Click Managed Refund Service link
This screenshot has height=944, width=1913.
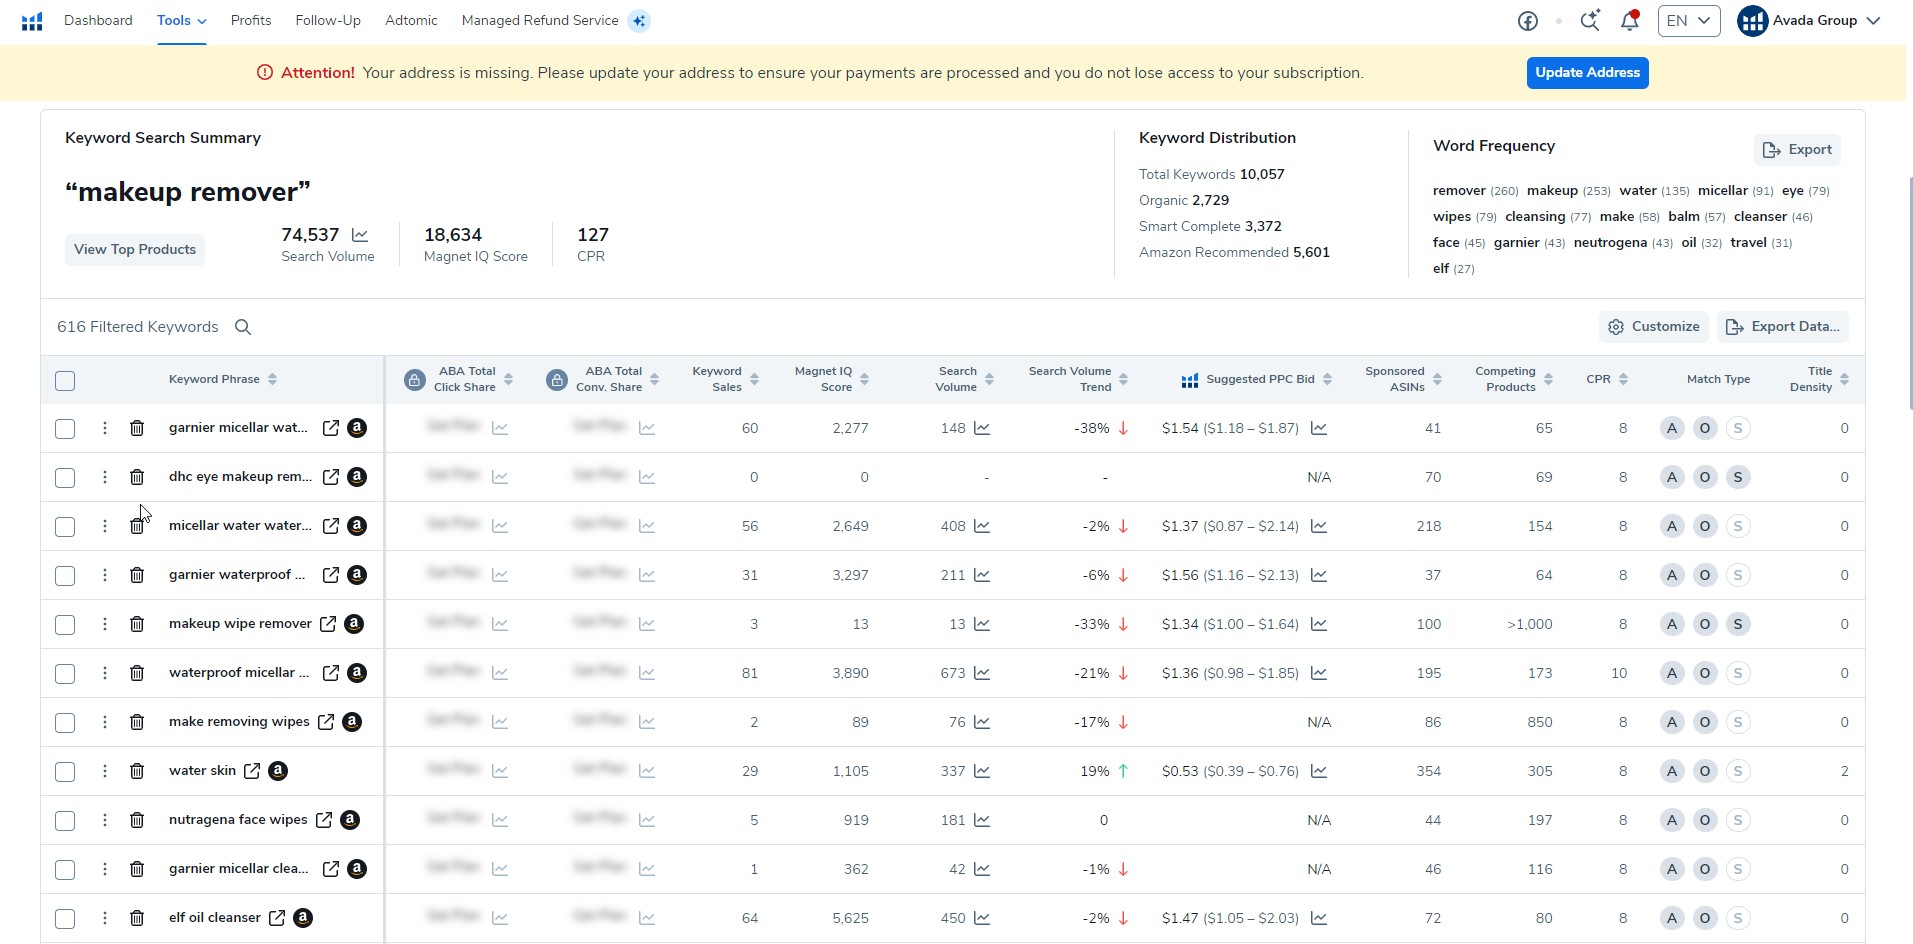pyautogui.click(x=540, y=20)
